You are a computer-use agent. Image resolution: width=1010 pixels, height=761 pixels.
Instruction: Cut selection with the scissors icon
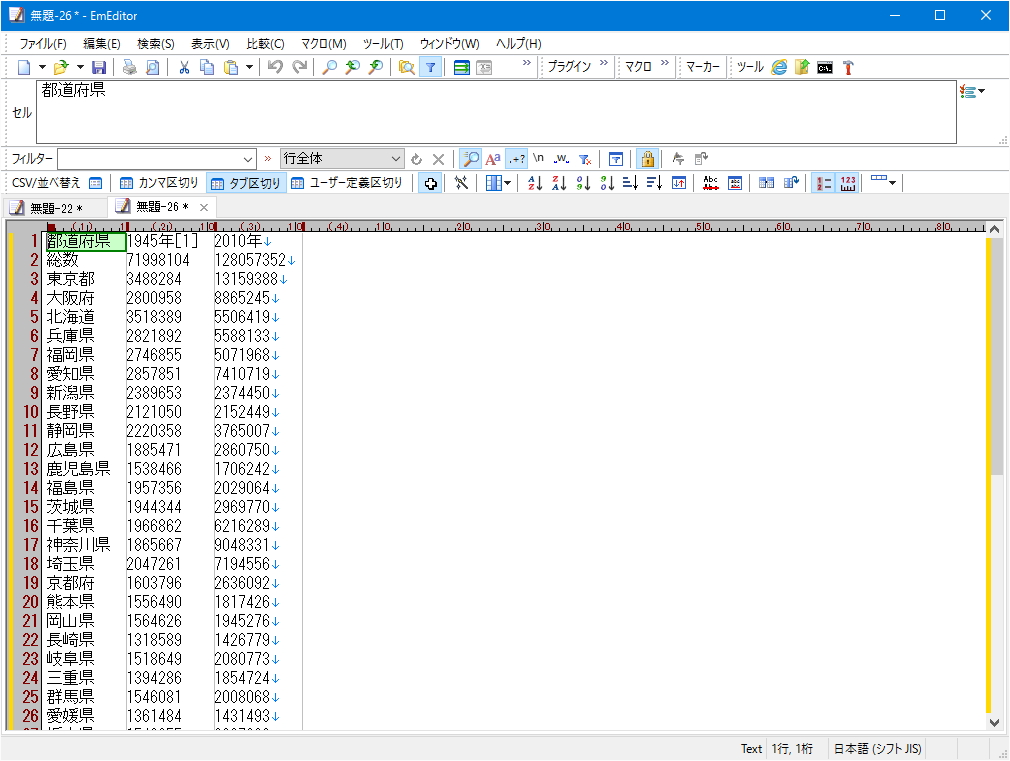click(184, 67)
